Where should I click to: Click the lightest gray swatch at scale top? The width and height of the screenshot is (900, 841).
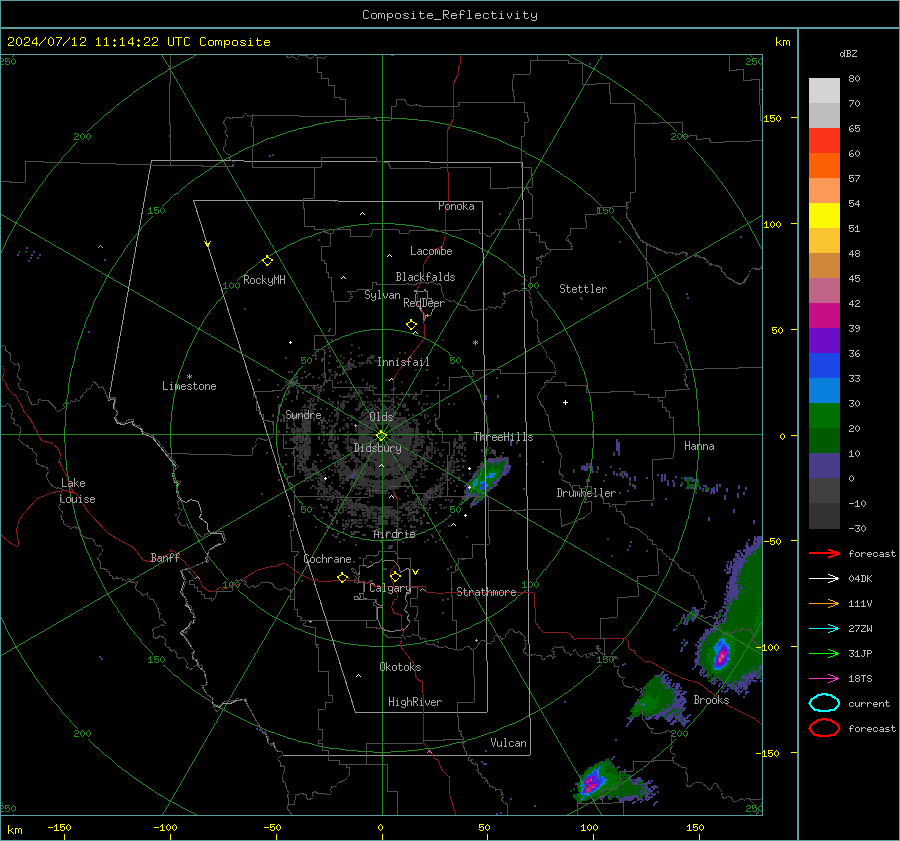click(x=824, y=91)
